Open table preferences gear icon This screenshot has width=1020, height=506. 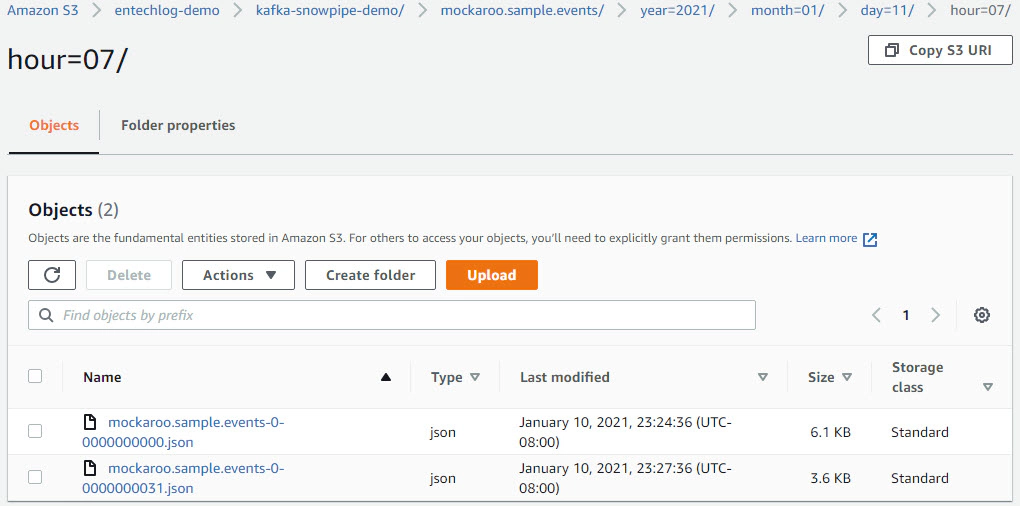point(982,315)
